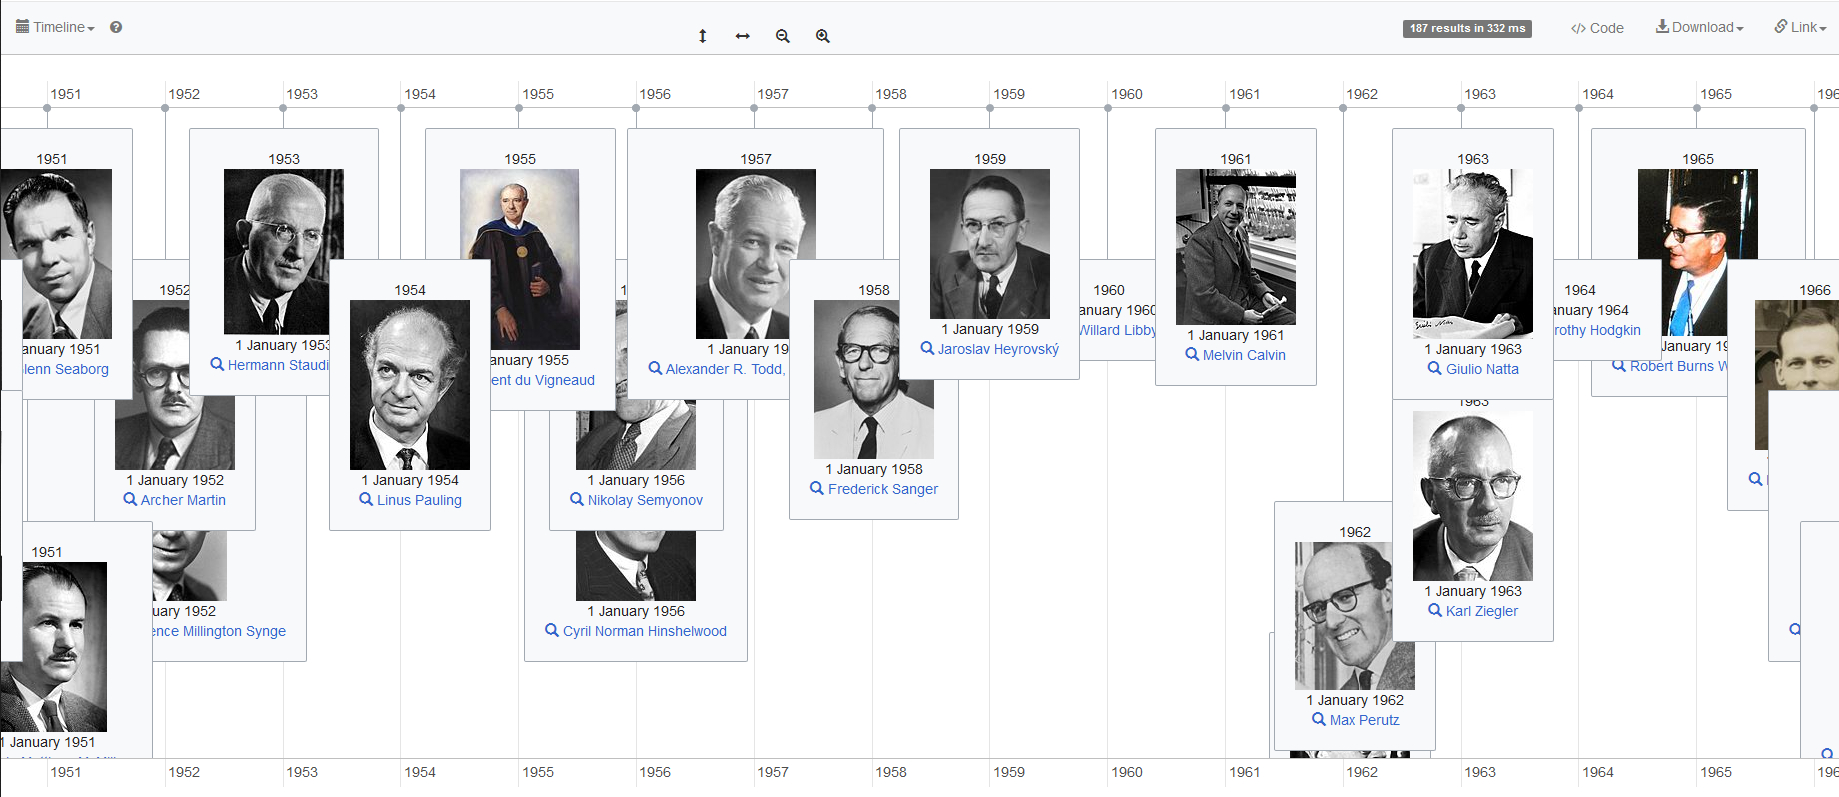Open the Linus Pauling link
Viewport: 1839px width, 797px height.
419,500
